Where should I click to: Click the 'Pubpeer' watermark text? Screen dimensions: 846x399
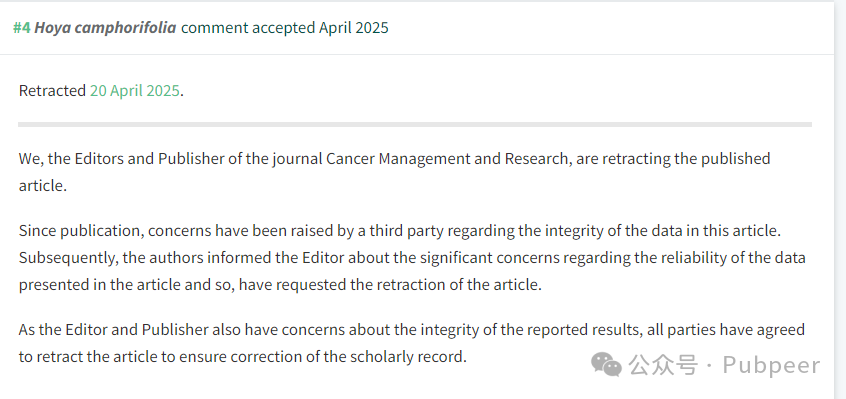click(772, 366)
